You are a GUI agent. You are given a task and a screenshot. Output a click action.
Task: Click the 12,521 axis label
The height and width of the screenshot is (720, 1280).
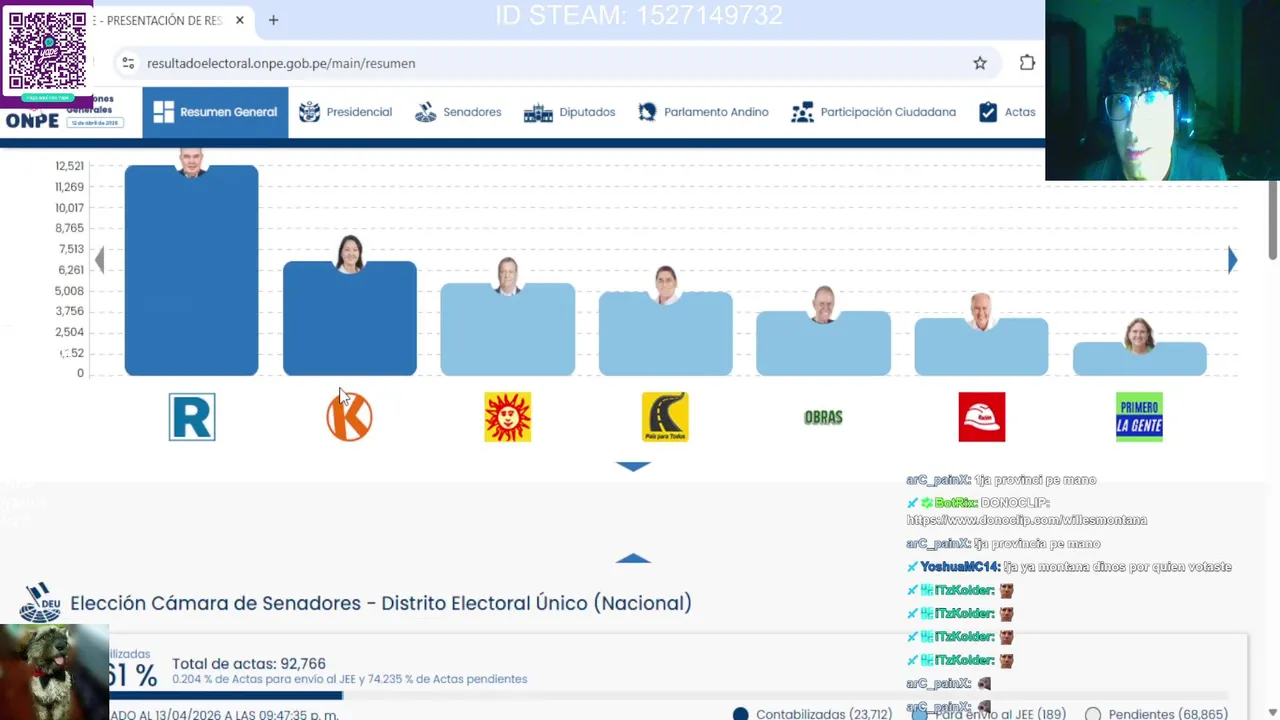pyautogui.click(x=70, y=166)
